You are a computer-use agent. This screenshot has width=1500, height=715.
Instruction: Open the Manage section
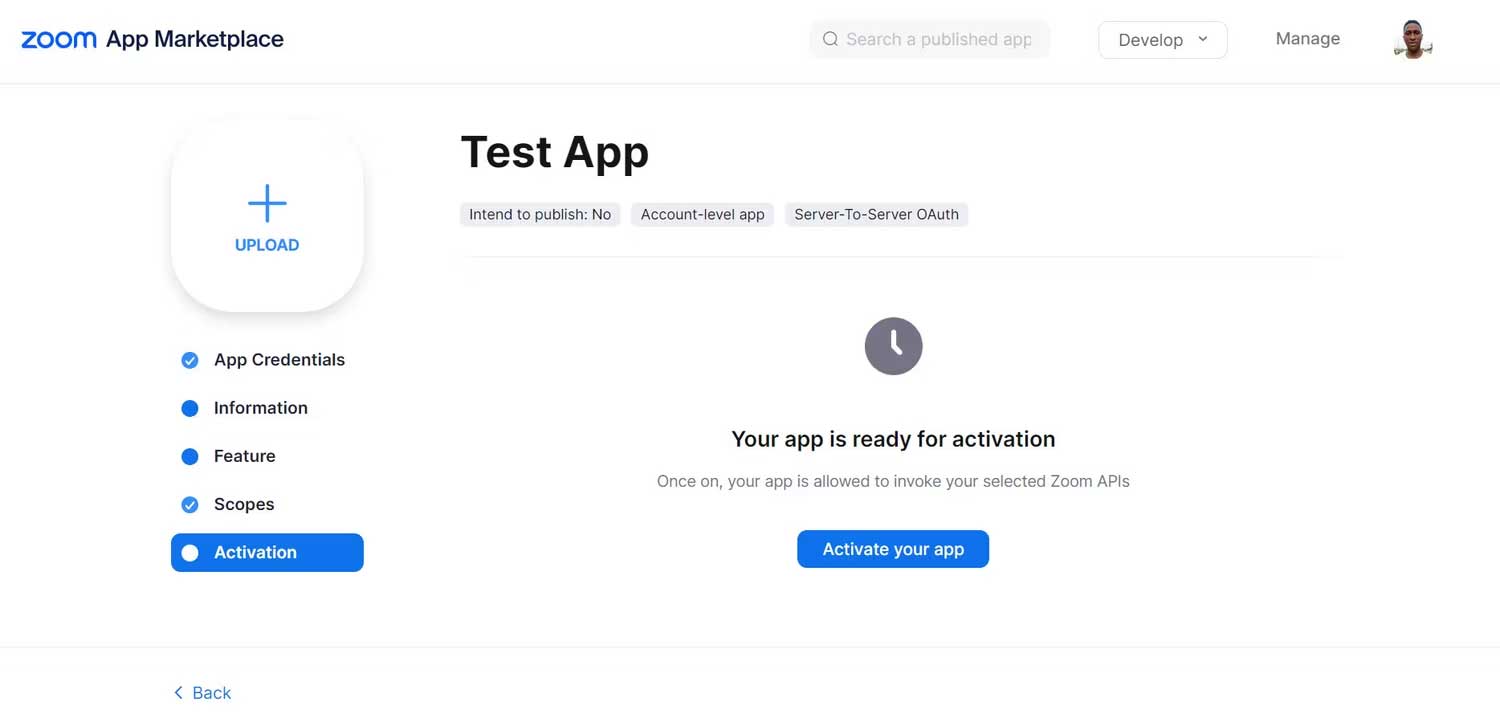click(1307, 38)
